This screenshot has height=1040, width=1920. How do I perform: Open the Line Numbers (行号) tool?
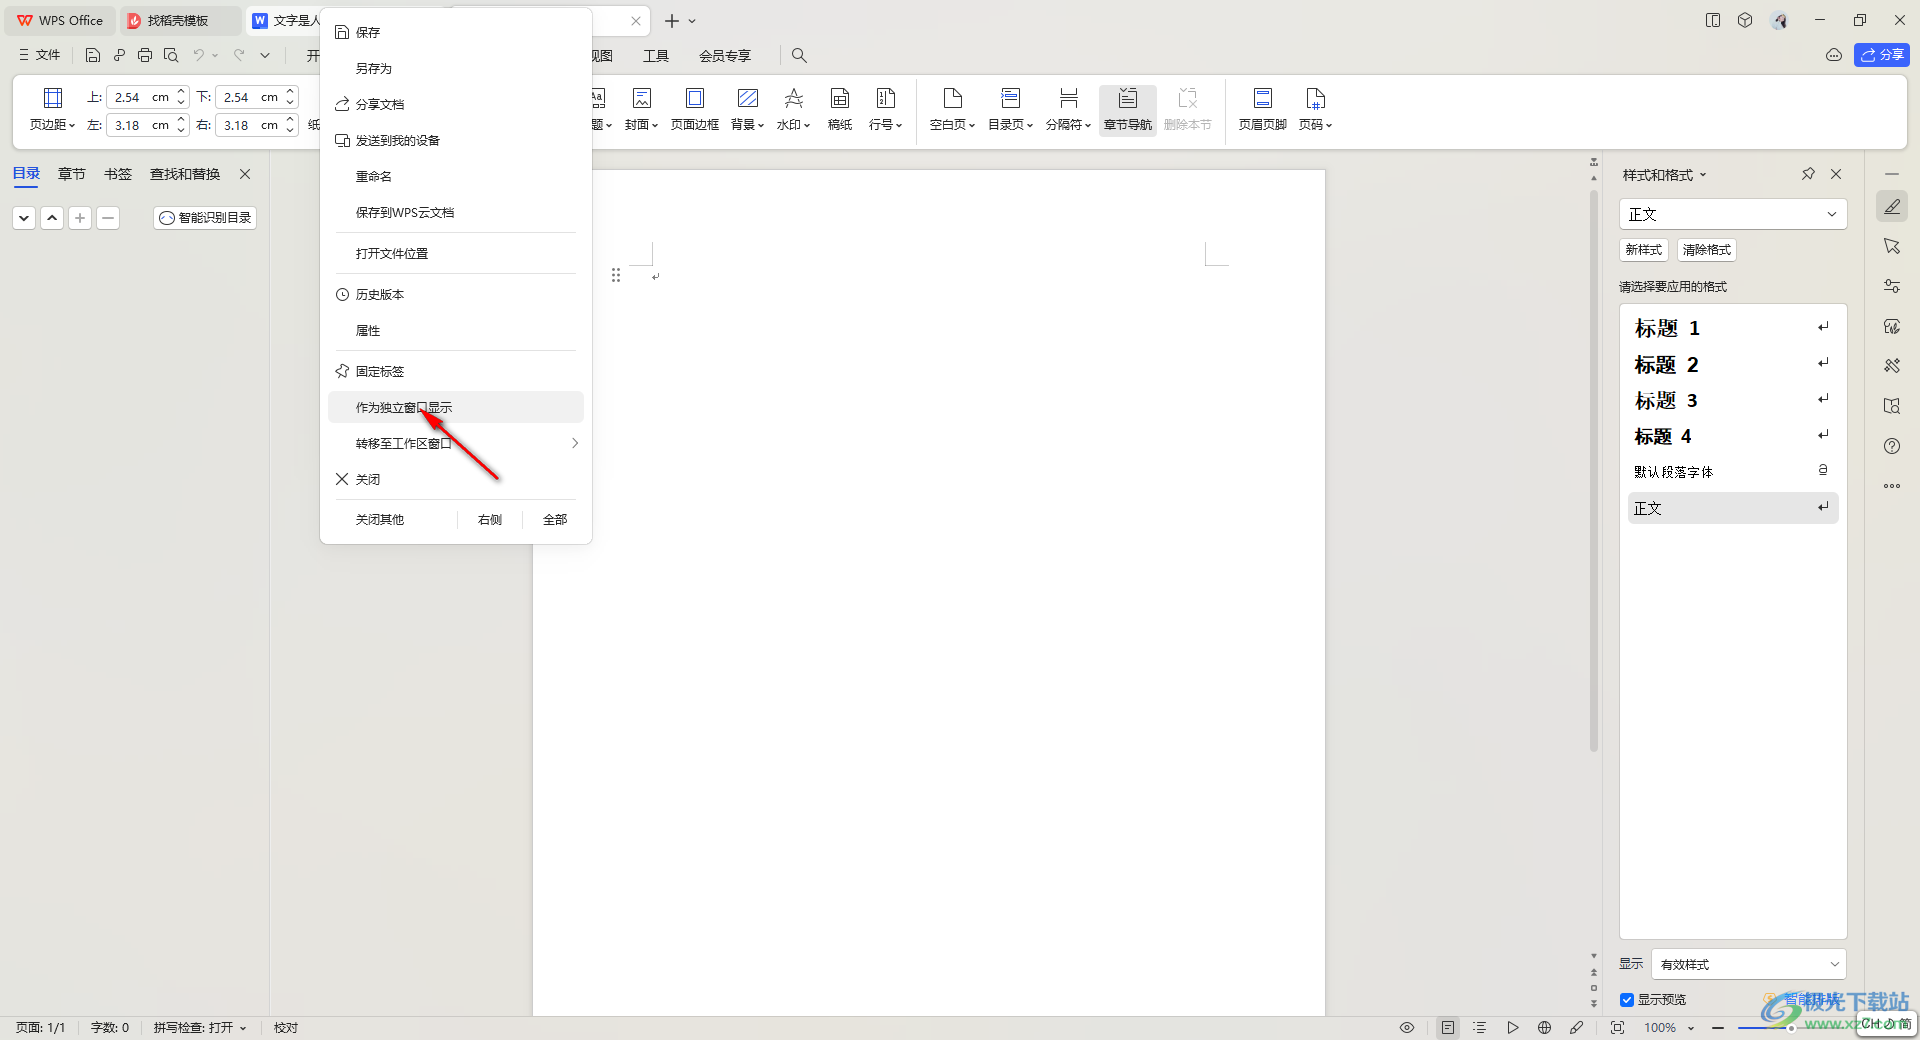click(885, 109)
